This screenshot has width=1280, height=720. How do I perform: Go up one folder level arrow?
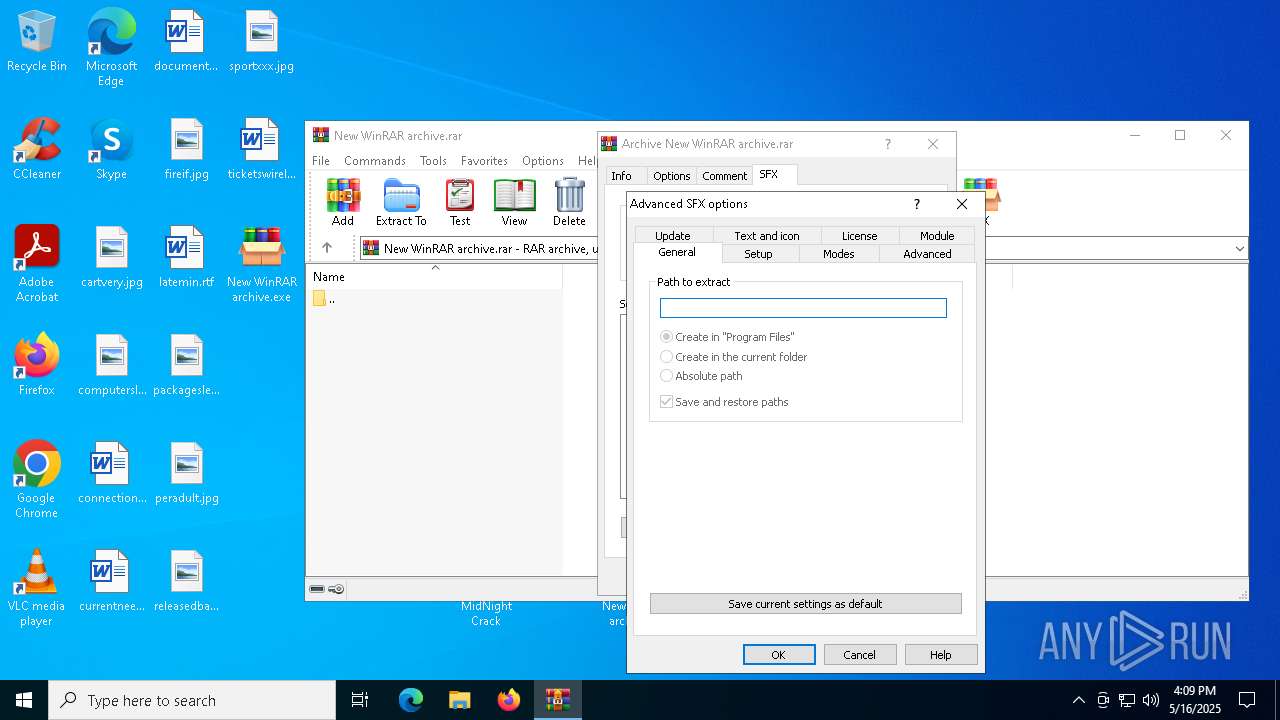point(327,248)
